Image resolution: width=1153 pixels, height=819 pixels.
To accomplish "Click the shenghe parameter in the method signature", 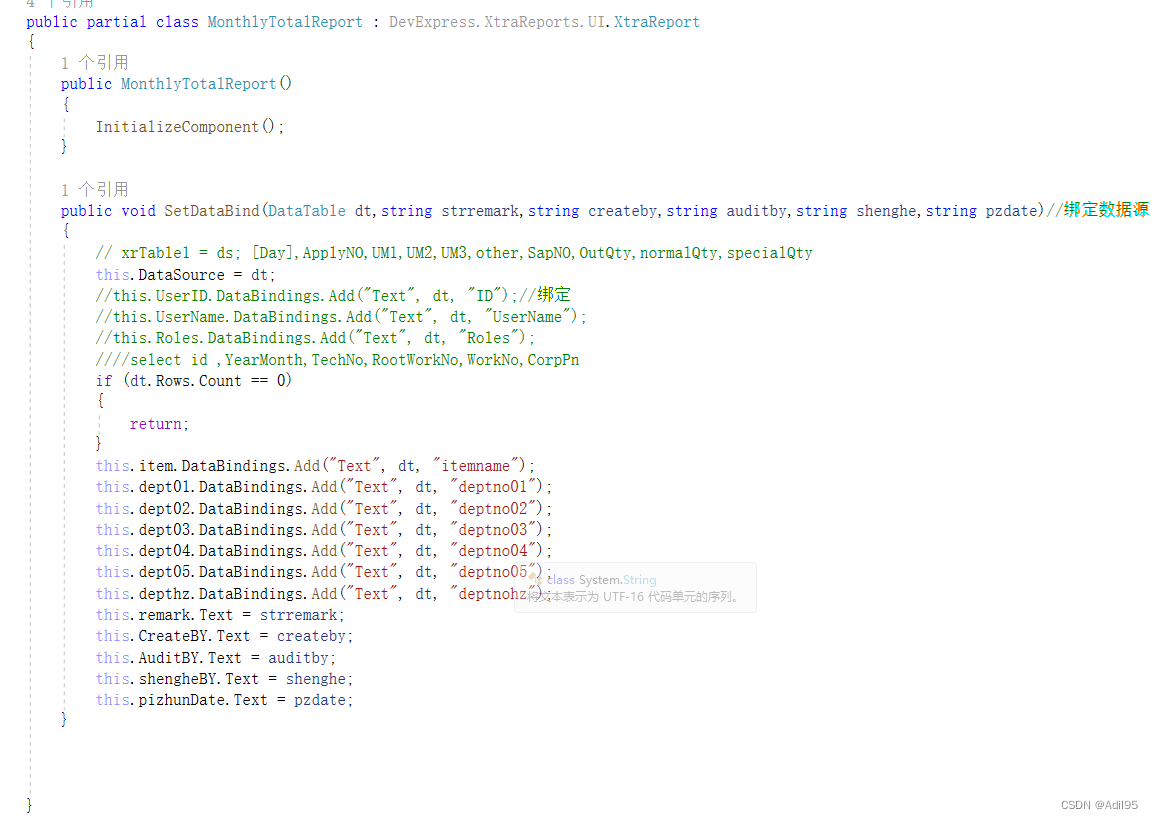I will [x=887, y=211].
